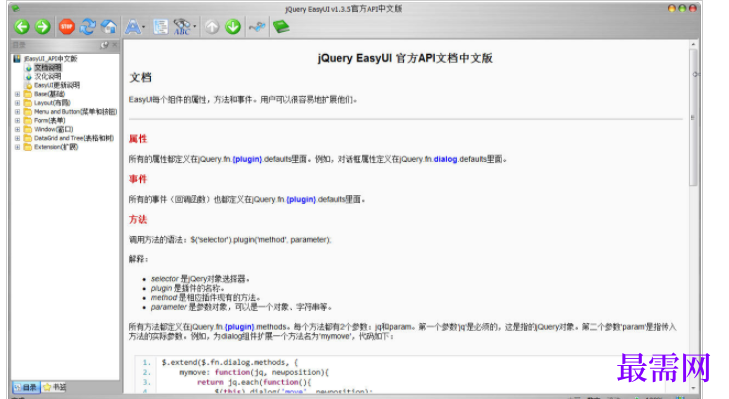Click the page title 'jQuery EasyUI 官方API文档中文版'
729x399 pixels.
pos(405,58)
